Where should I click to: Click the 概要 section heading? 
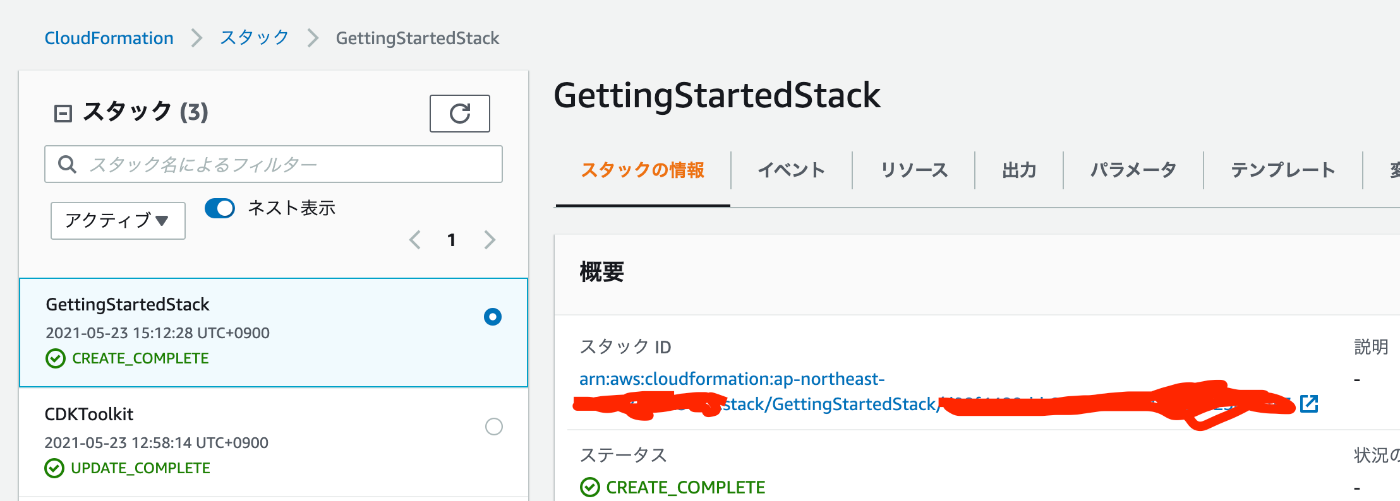(x=602, y=272)
